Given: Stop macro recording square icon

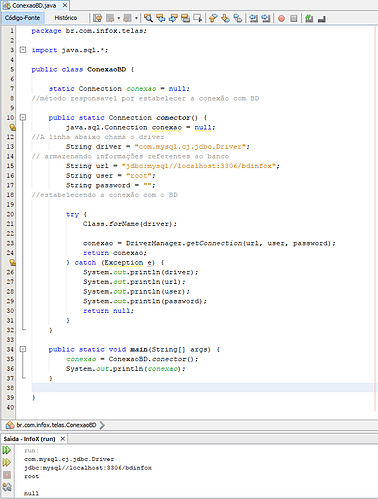Looking at the screenshot, I should [294, 18].
